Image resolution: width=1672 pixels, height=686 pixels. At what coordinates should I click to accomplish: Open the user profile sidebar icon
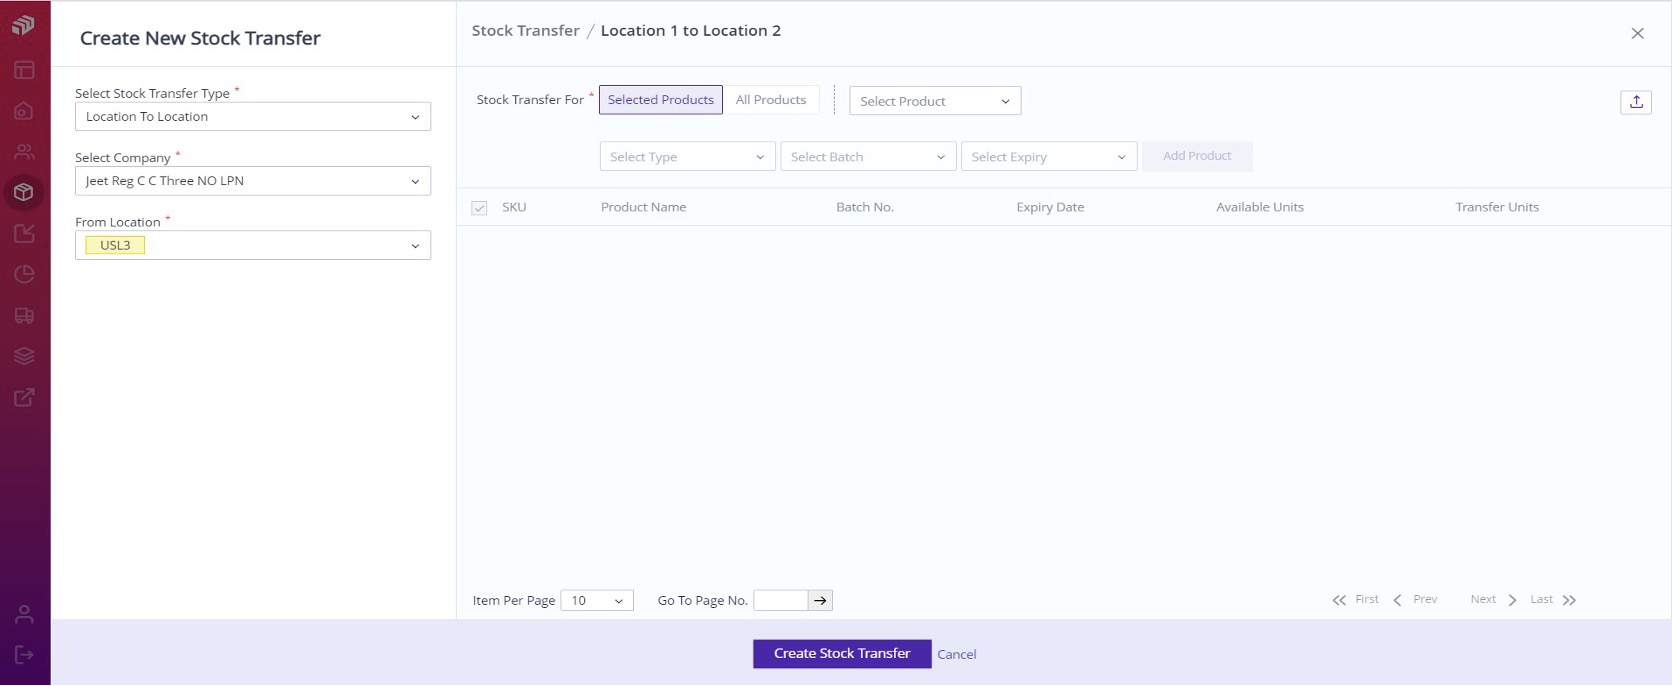click(x=24, y=614)
